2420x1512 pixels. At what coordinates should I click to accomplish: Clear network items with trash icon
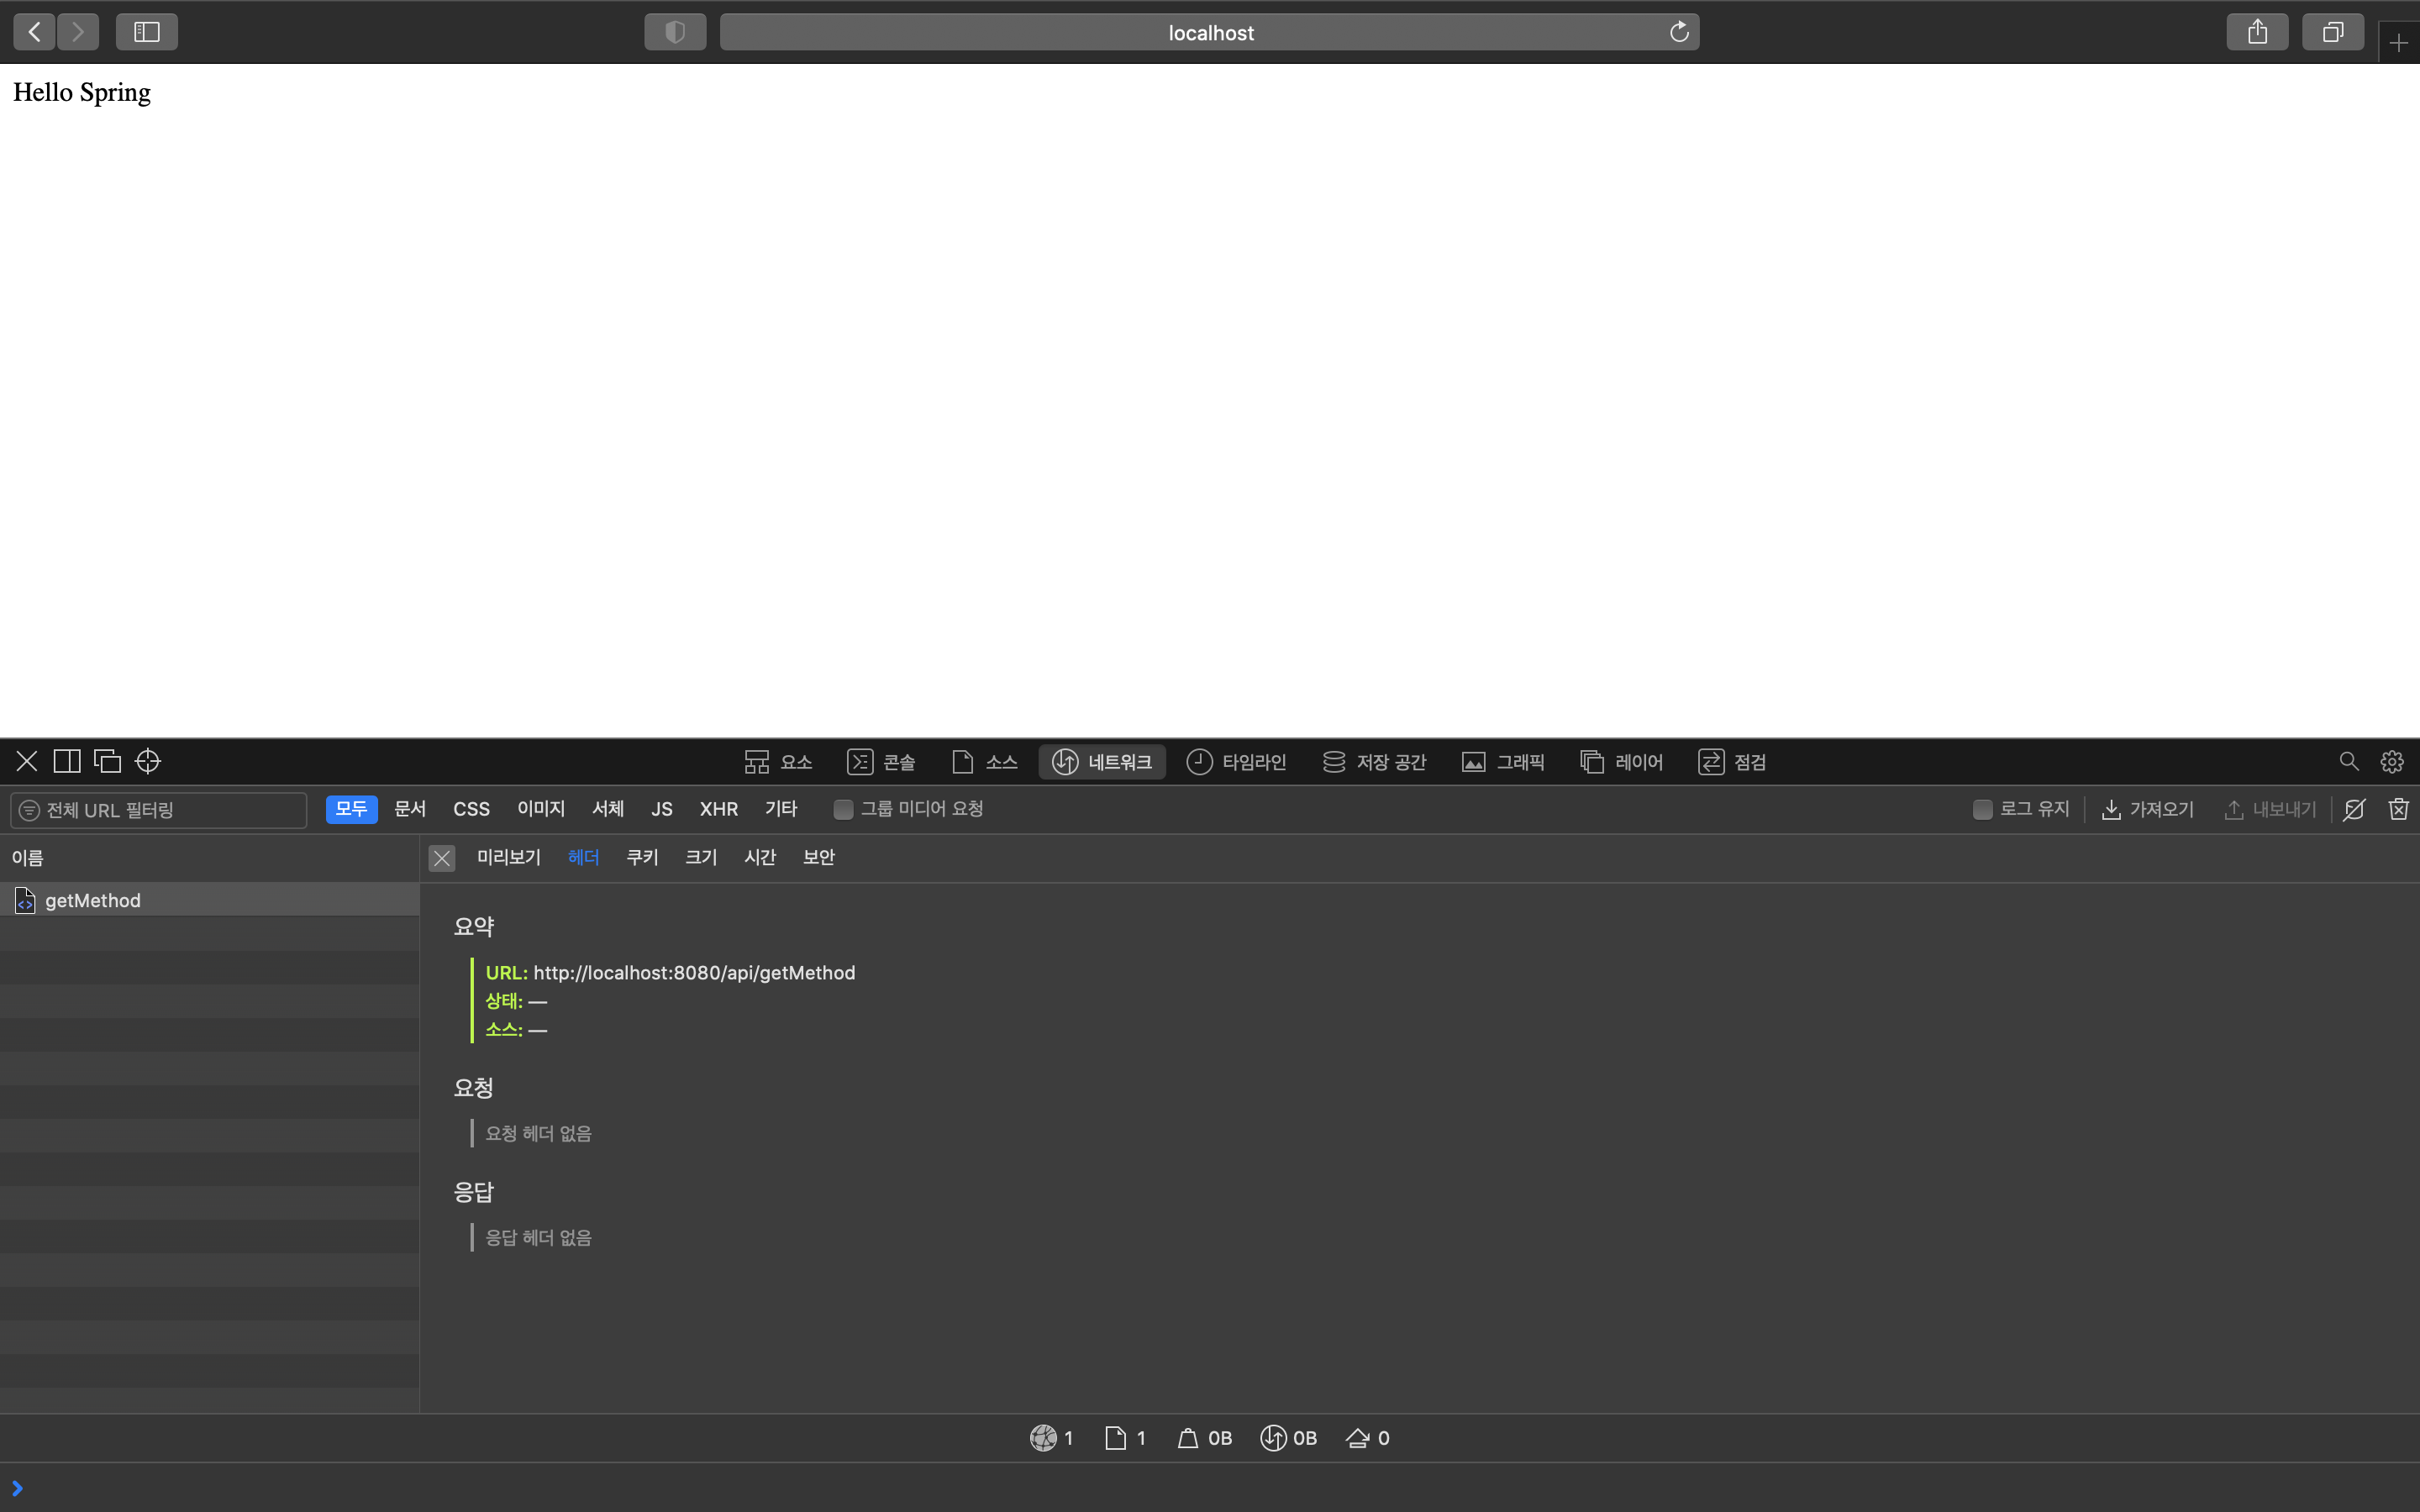click(2398, 809)
